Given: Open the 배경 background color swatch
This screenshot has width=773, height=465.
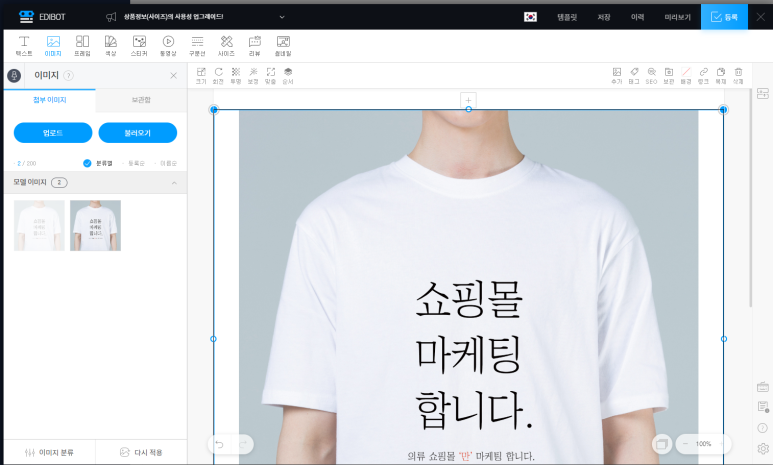Looking at the screenshot, I should [x=686, y=76].
